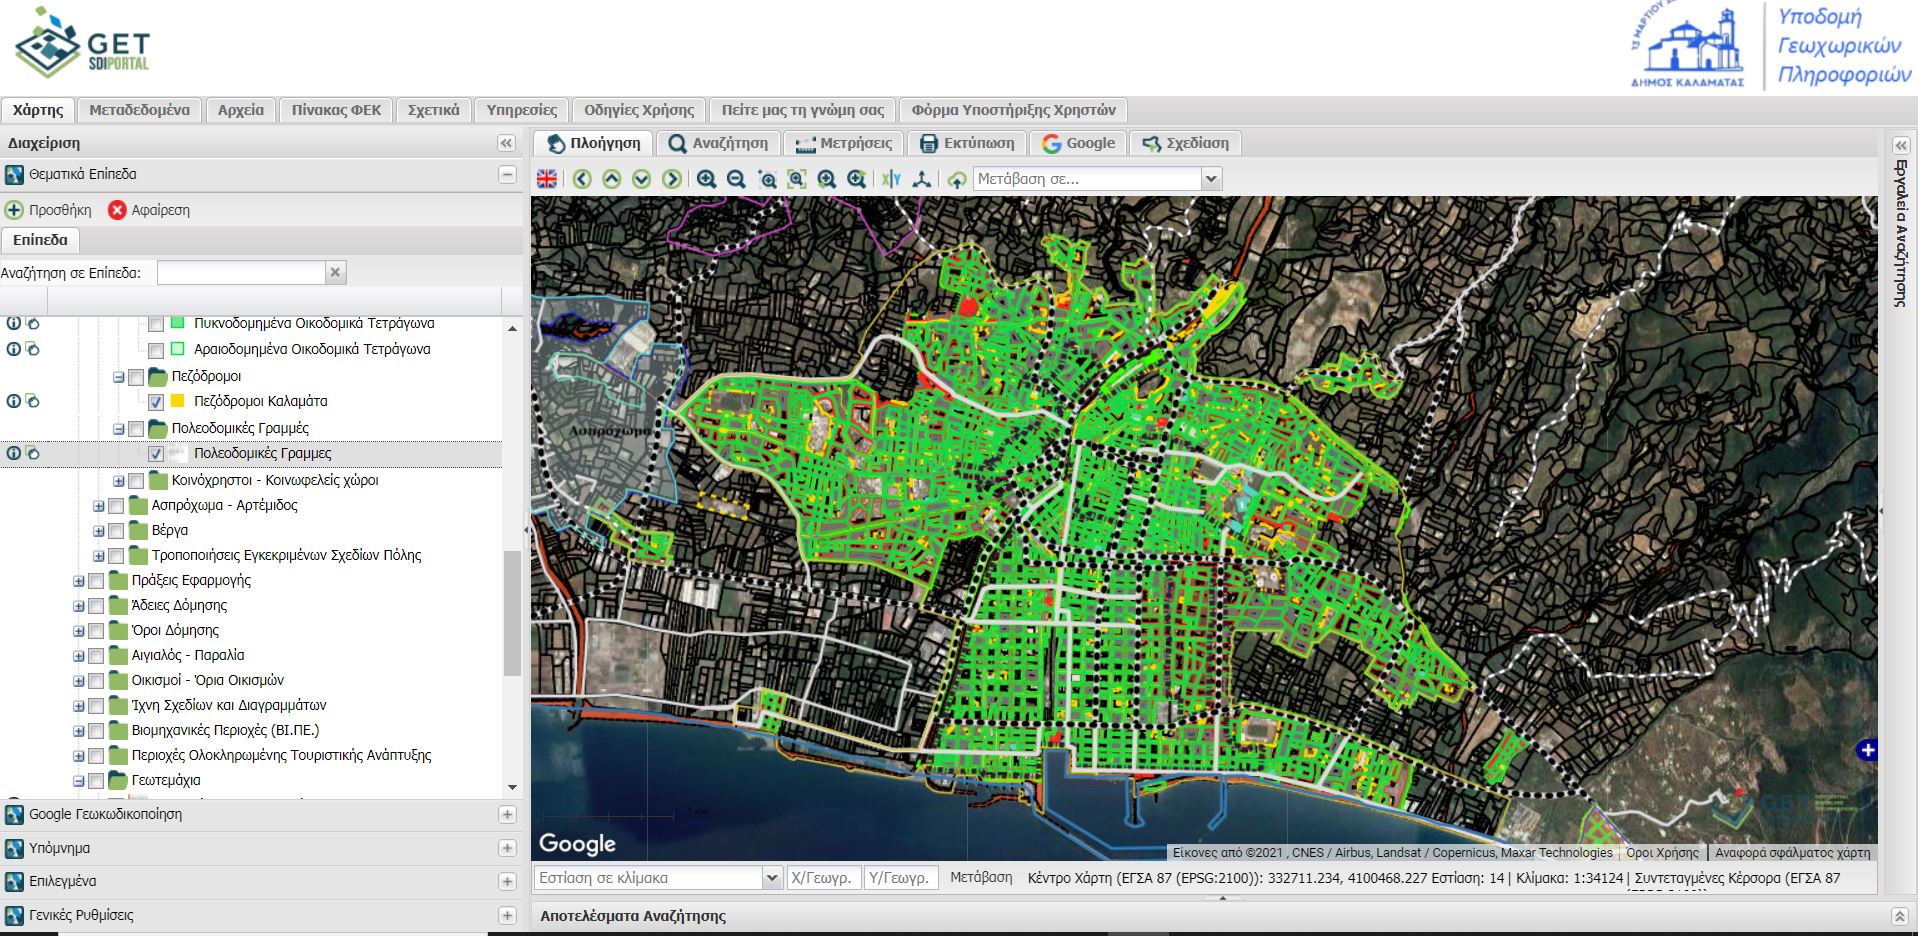
Task: Open info for Πεζόδρομοι Καλαμάτα layer
Action: [14, 401]
